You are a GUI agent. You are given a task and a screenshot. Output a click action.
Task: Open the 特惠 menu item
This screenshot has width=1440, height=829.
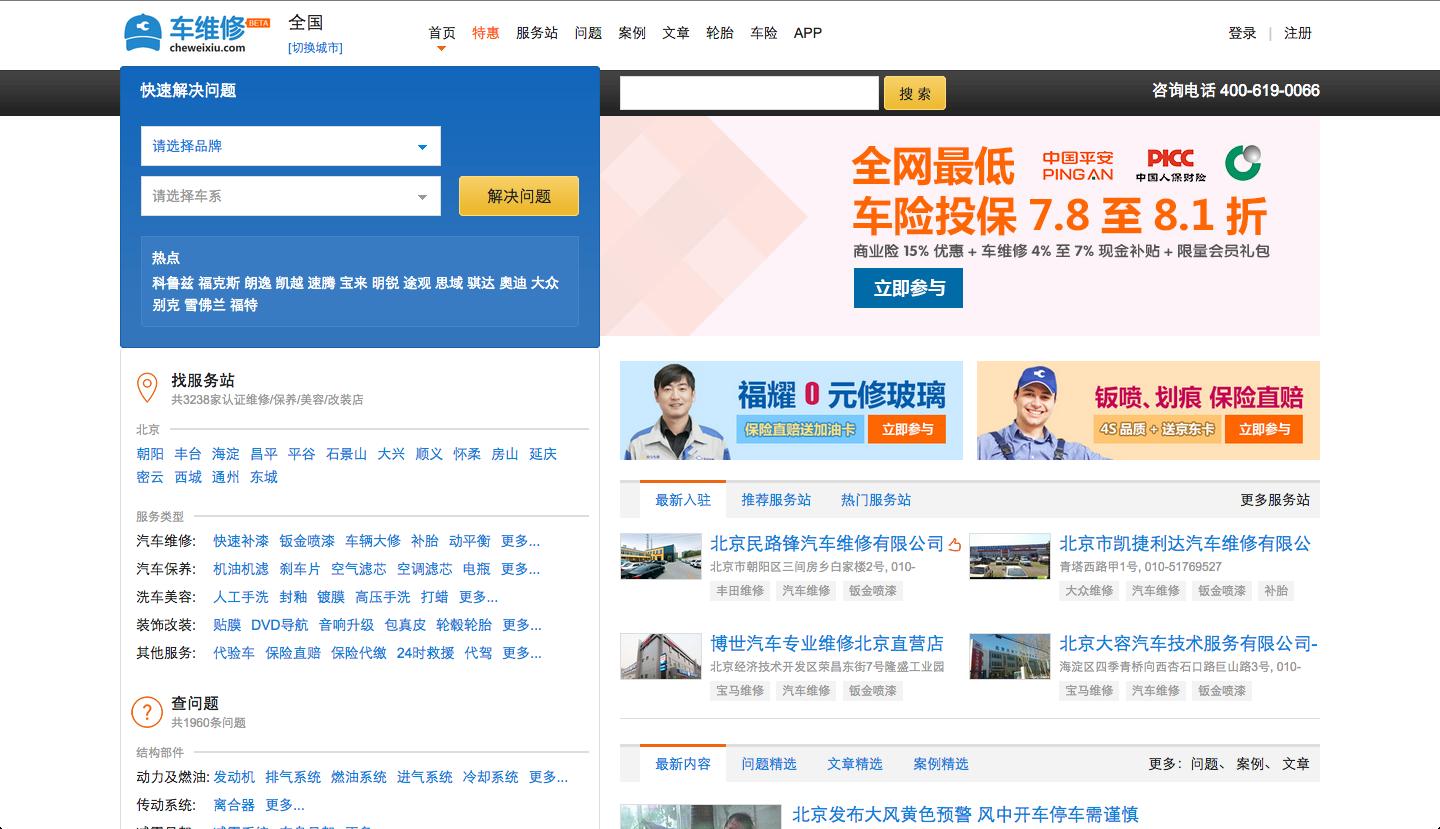tap(486, 33)
